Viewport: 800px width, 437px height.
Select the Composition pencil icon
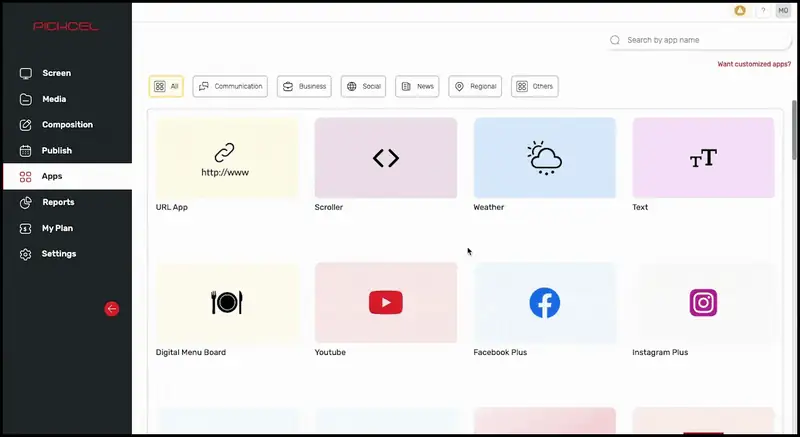(26, 125)
